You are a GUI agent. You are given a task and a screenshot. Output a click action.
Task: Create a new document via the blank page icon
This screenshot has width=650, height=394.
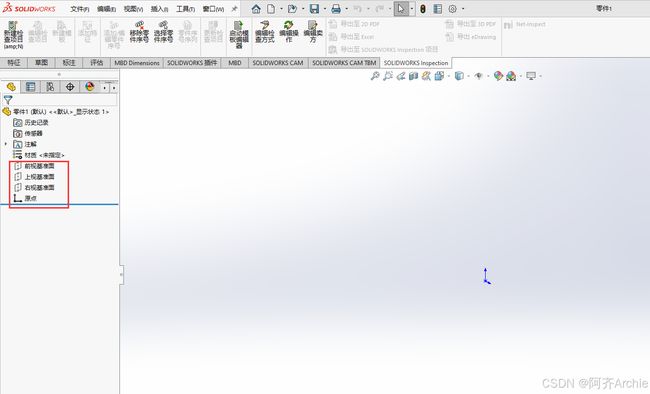(271, 9)
